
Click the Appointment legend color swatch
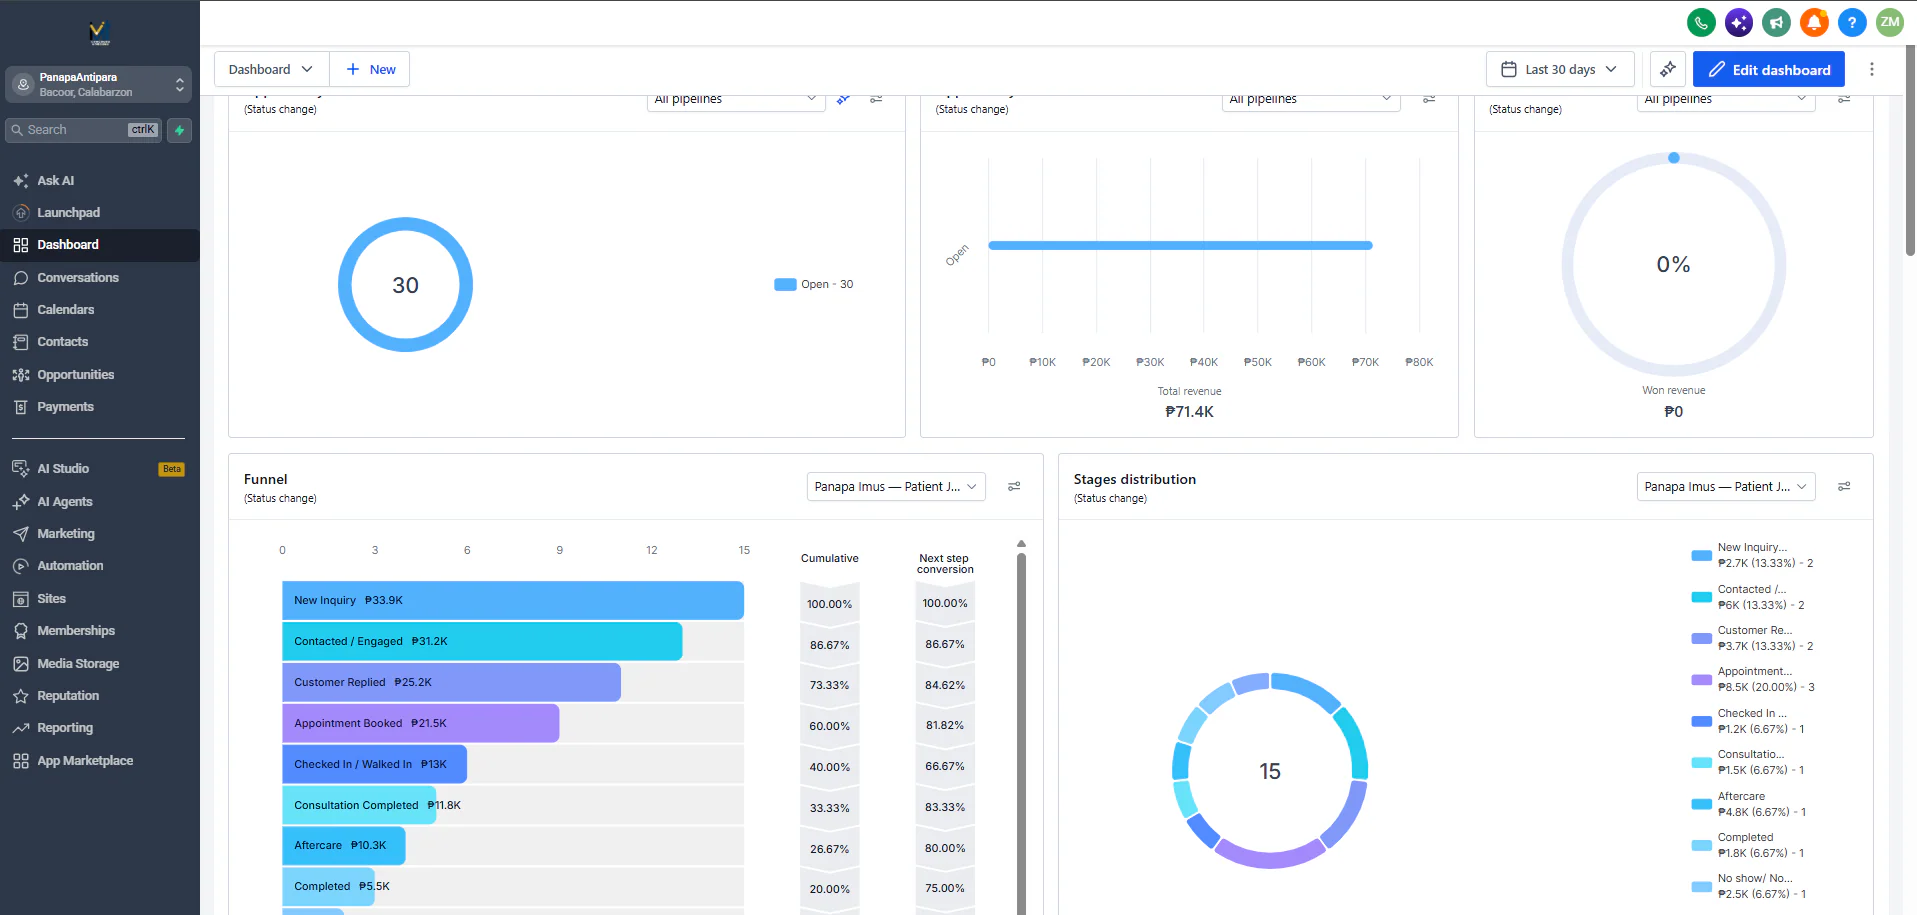(x=1701, y=680)
